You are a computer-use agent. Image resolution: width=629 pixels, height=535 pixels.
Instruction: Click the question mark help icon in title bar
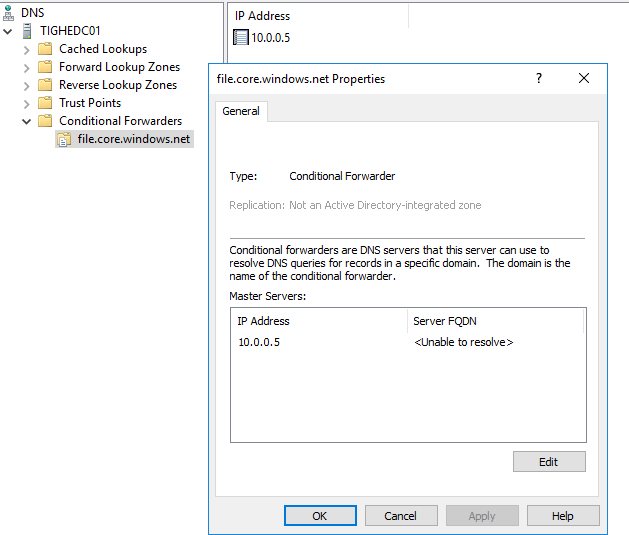pyautogui.click(x=539, y=79)
